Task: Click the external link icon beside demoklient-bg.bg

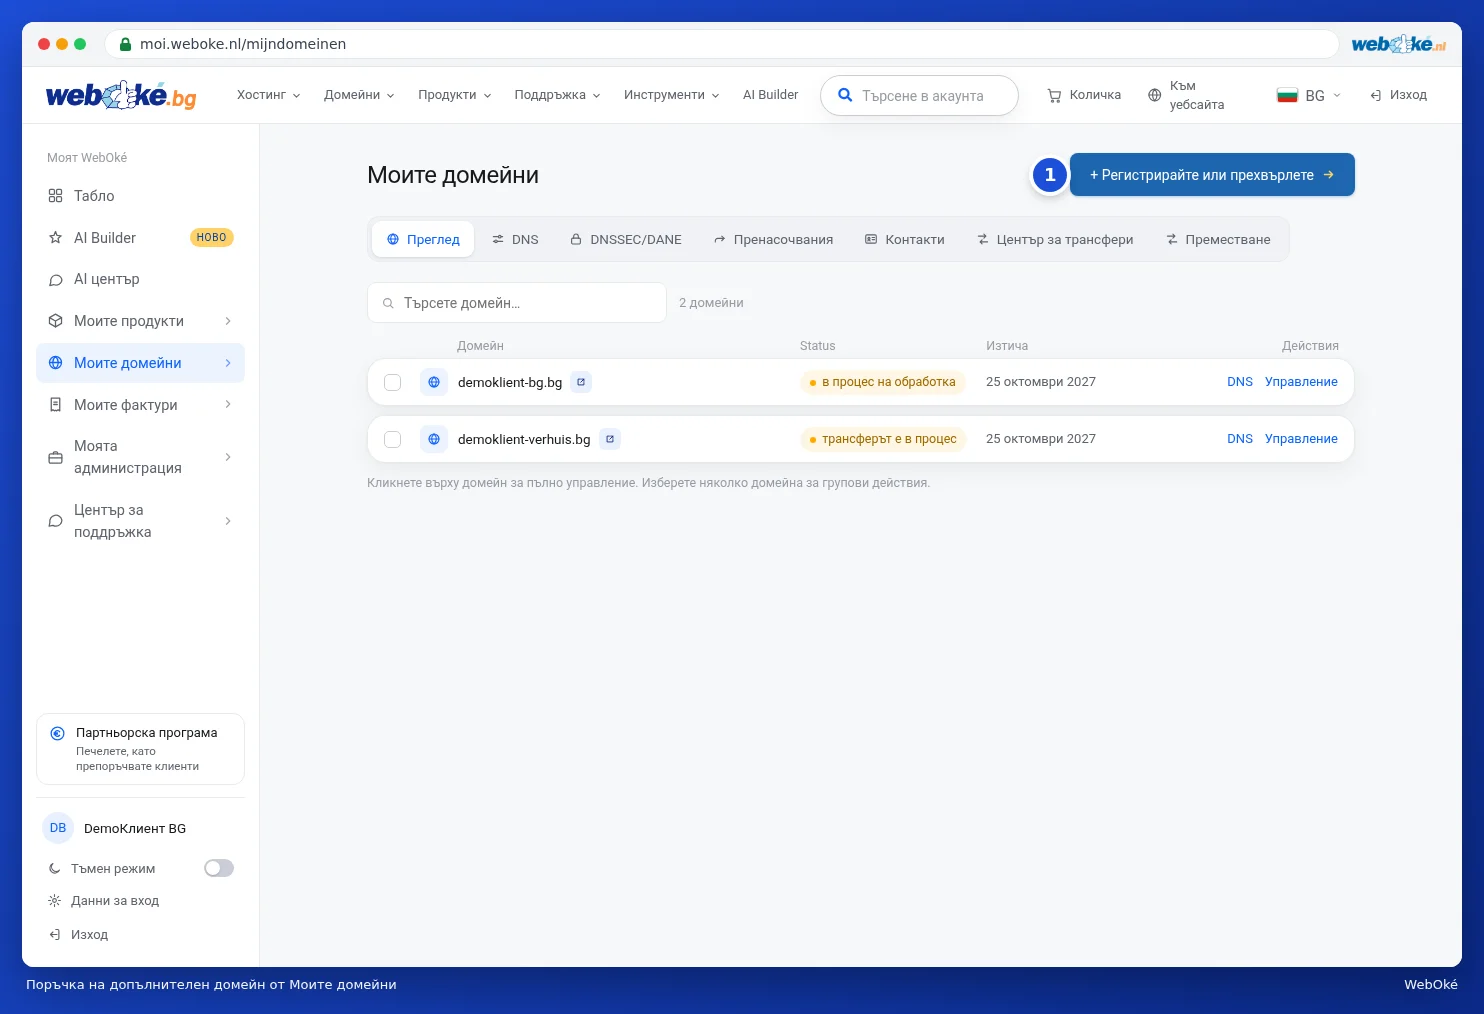Action: [x=581, y=382]
